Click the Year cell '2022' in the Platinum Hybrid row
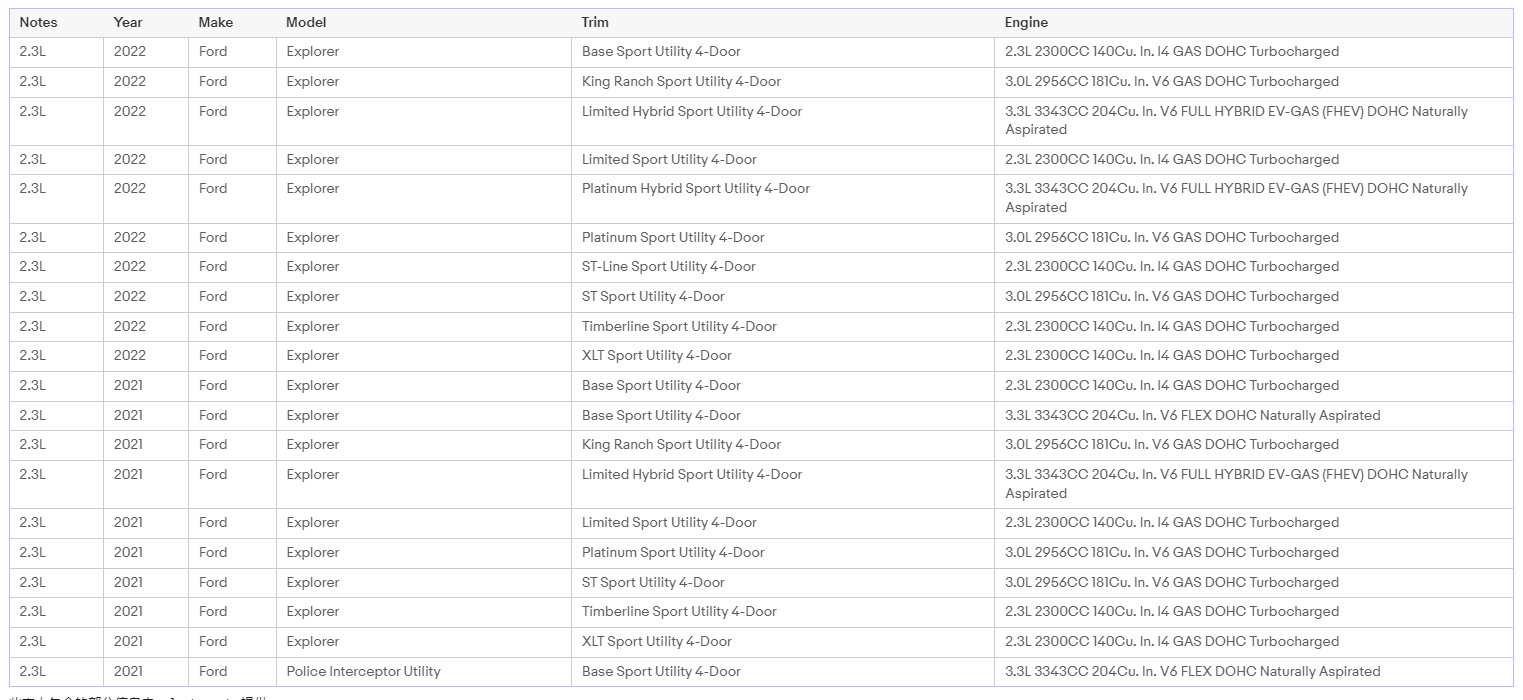This screenshot has width=1523, height=700. (x=129, y=188)
